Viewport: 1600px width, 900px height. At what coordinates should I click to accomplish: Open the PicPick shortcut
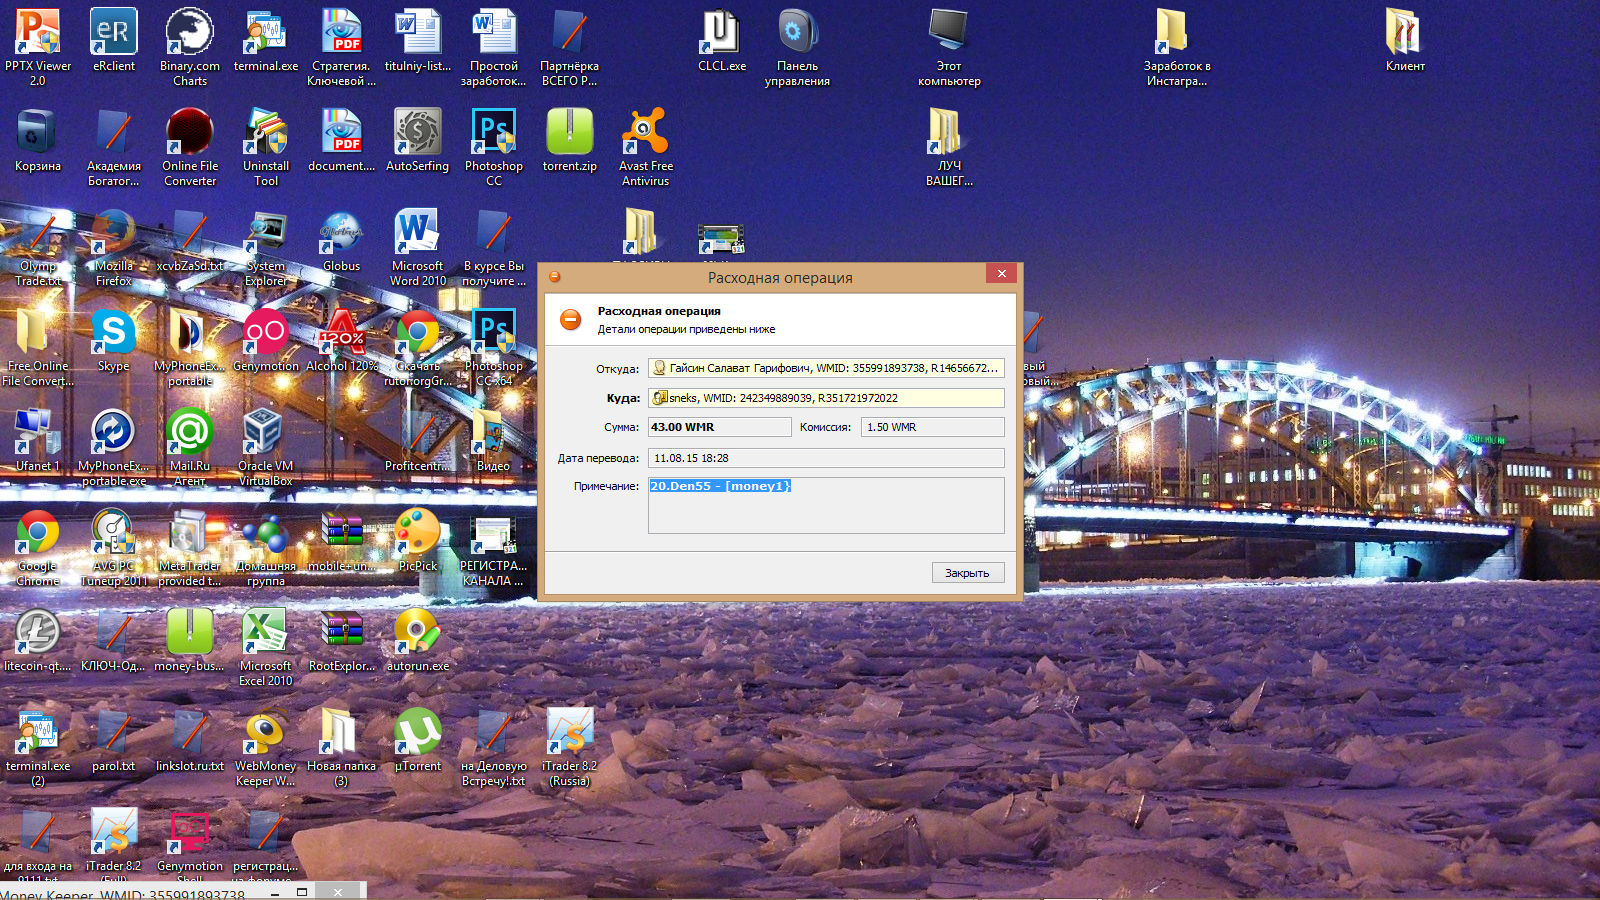[418, 540]
